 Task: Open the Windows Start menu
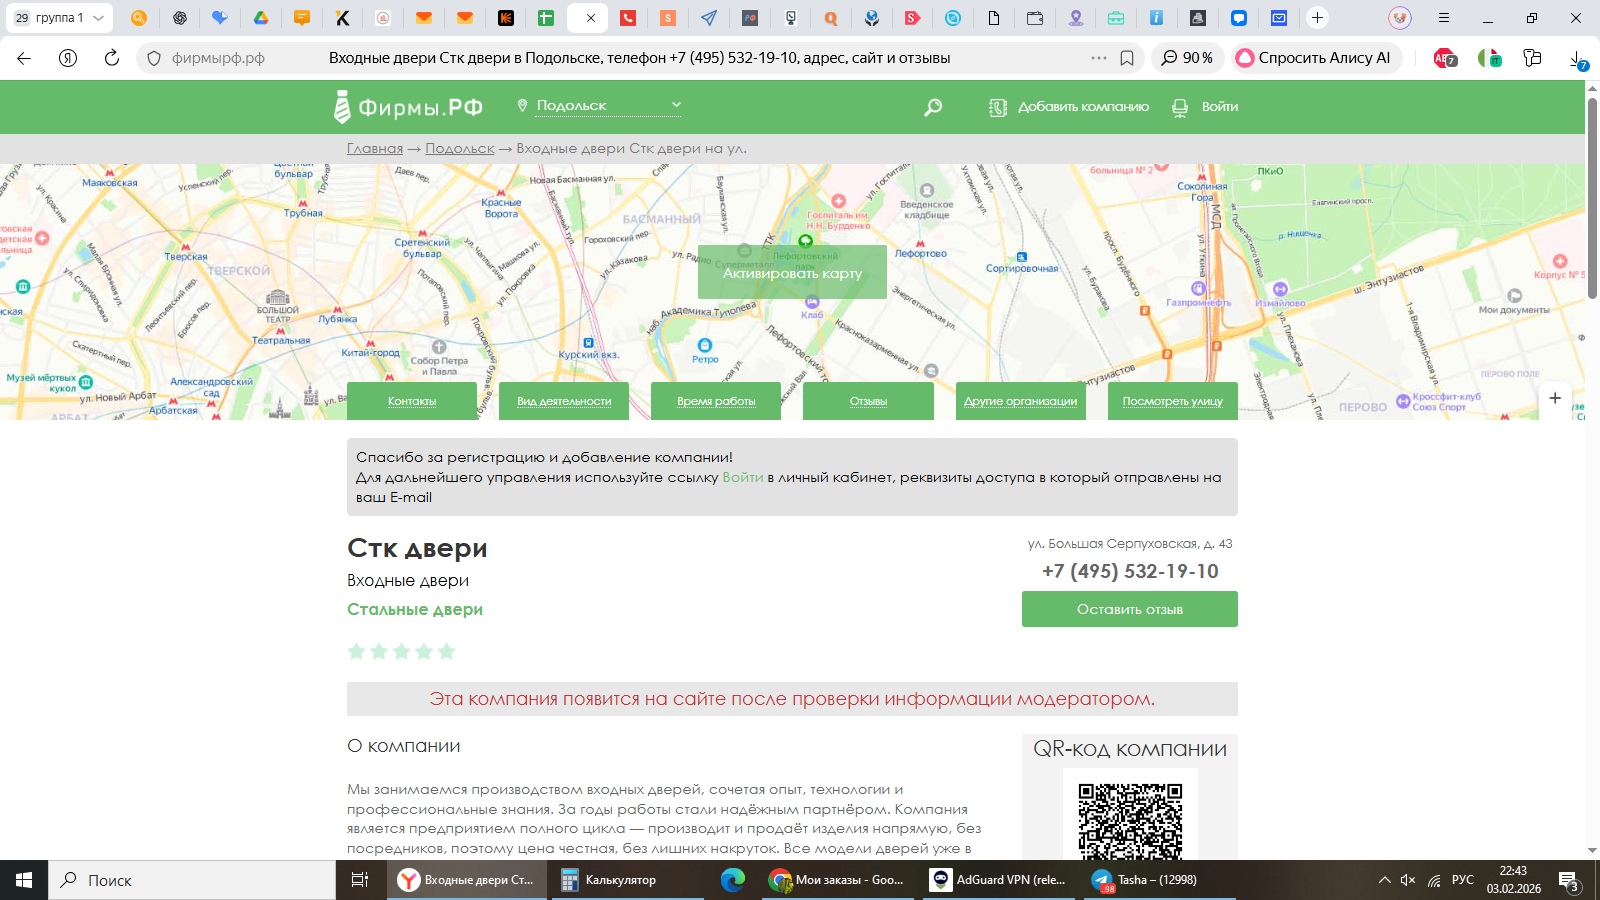[x=24, y=880]
